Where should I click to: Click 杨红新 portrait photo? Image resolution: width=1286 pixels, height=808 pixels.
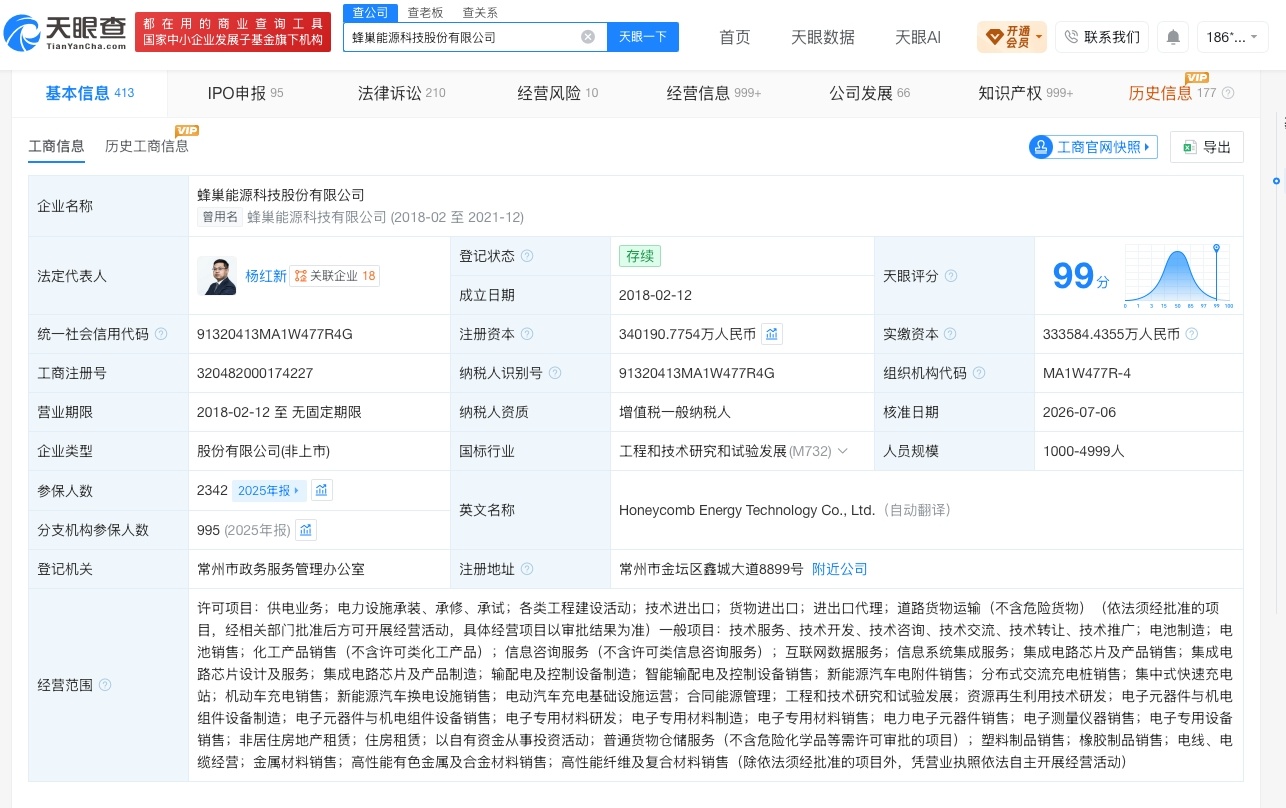tap(217, 276)
